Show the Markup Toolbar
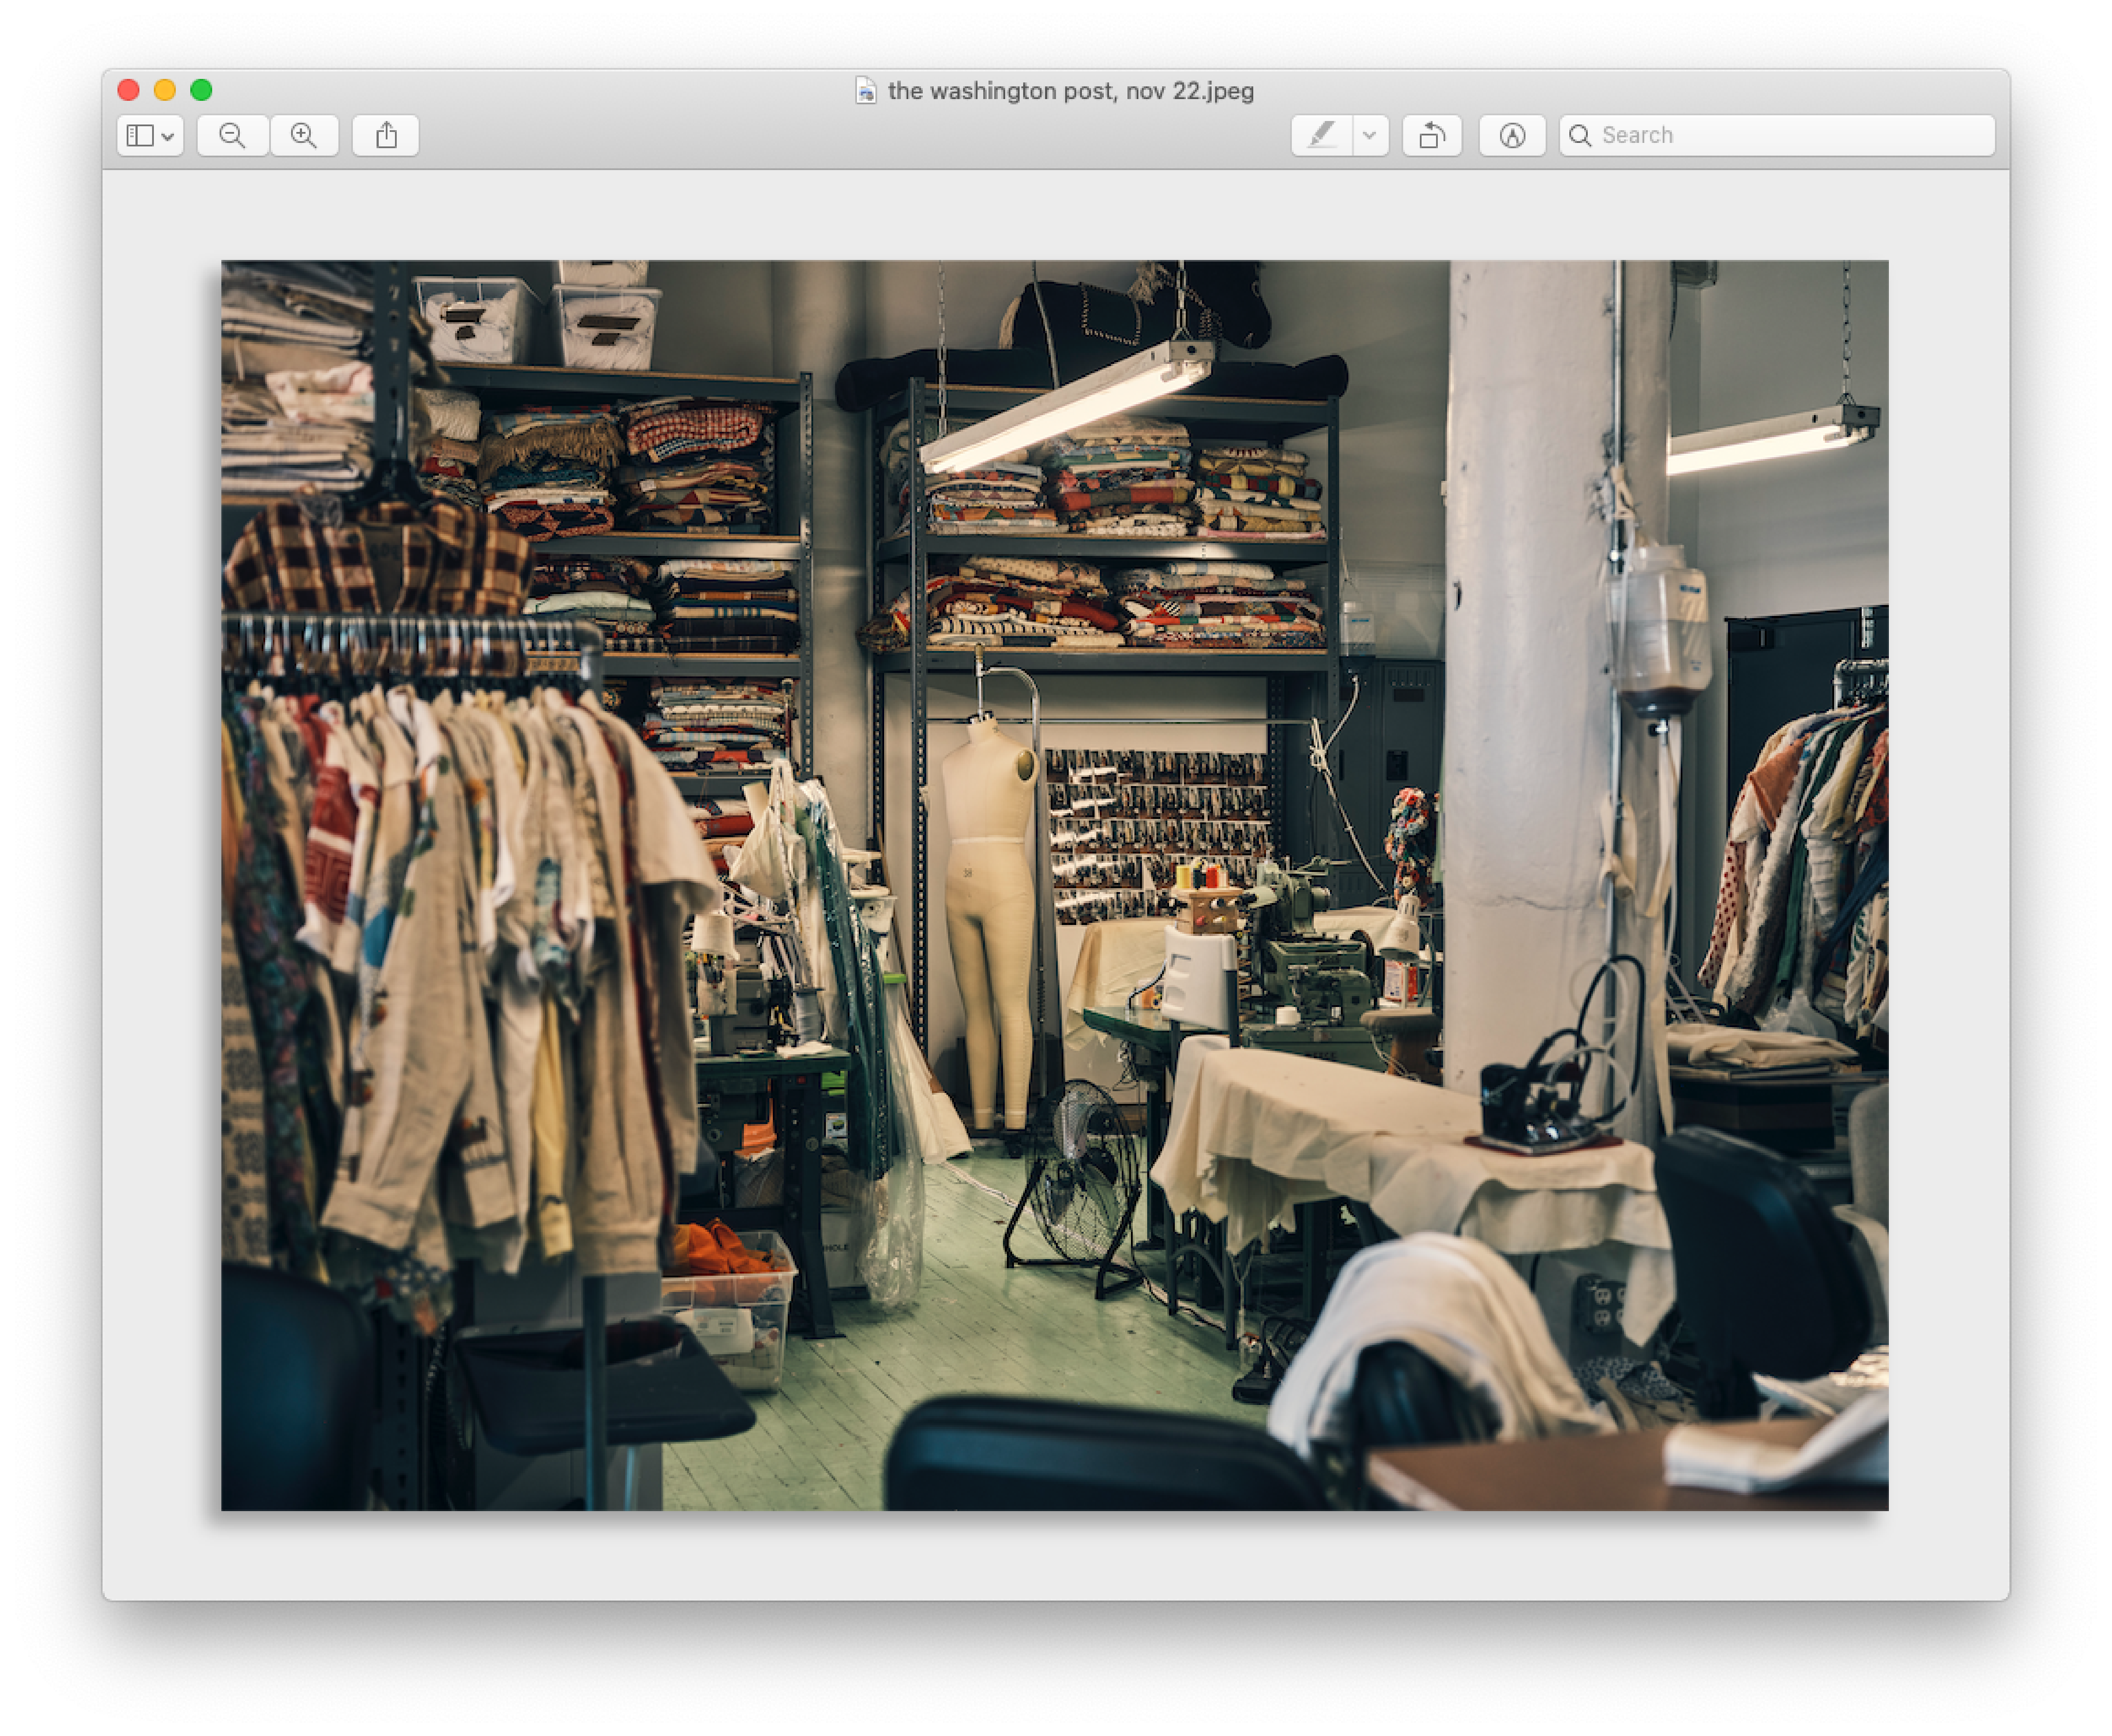The image size is (2112, 1736). (x=1512, y=135)
